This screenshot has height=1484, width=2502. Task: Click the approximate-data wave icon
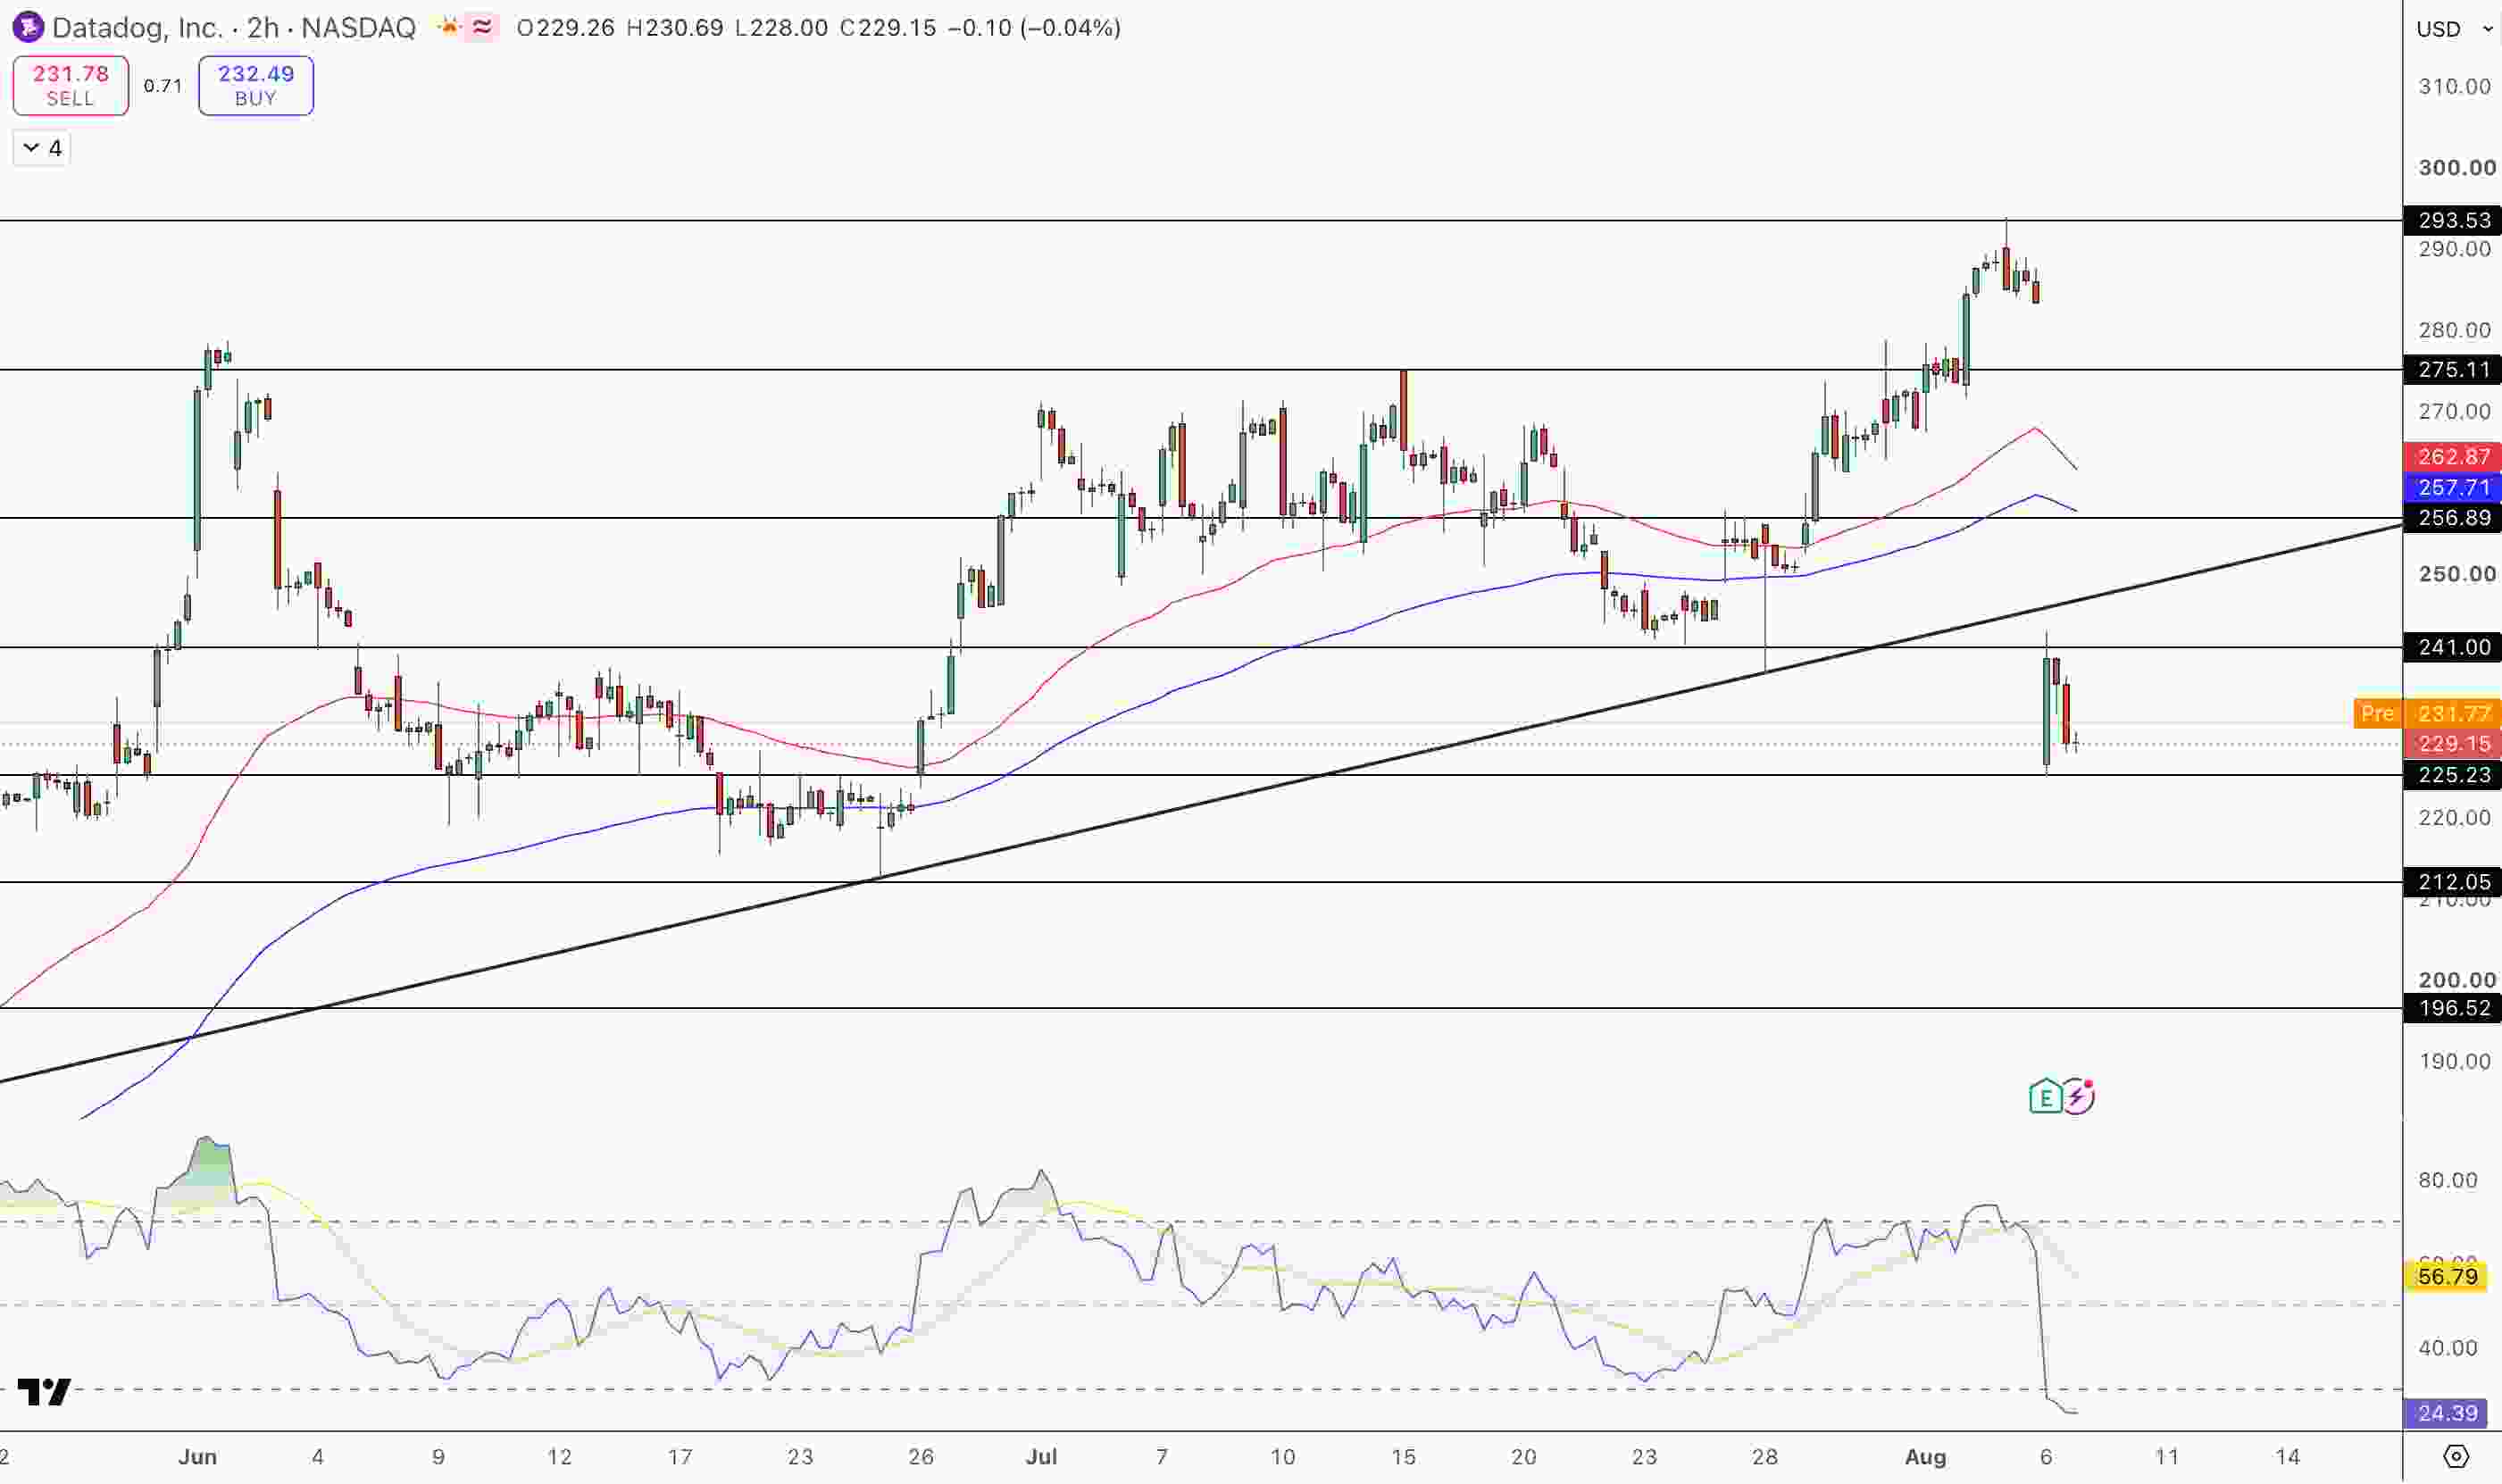482,27
